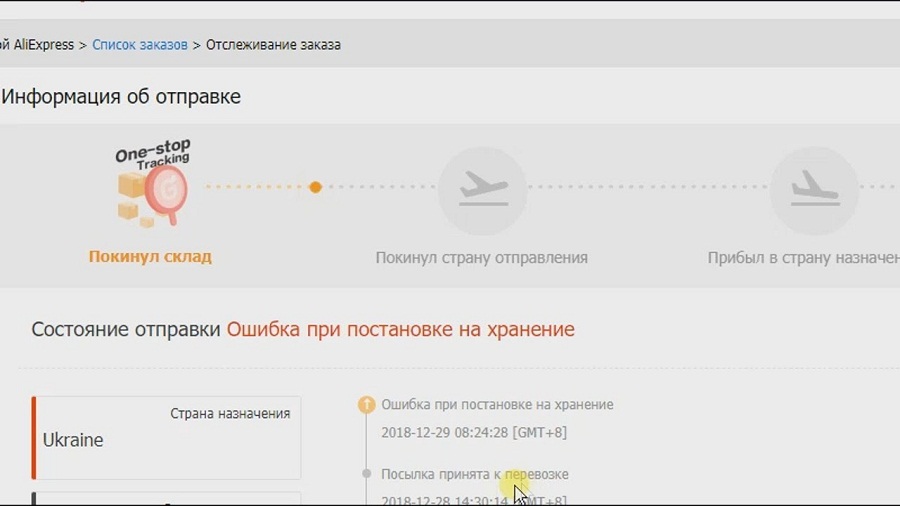Go to the AliExpress breadcrumb link
The width and height of the screenshot is (900, 506).
[x=38, y=45]
